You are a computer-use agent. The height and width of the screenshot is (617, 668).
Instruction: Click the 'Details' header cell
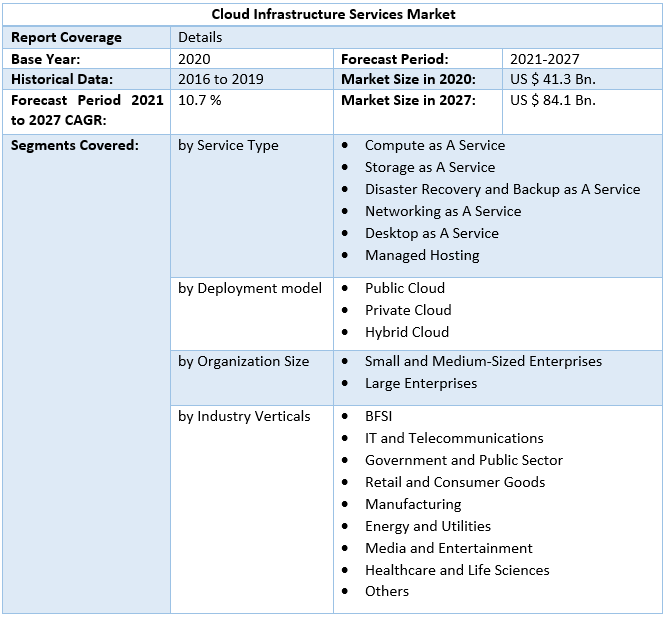click(x=200, y=37)
